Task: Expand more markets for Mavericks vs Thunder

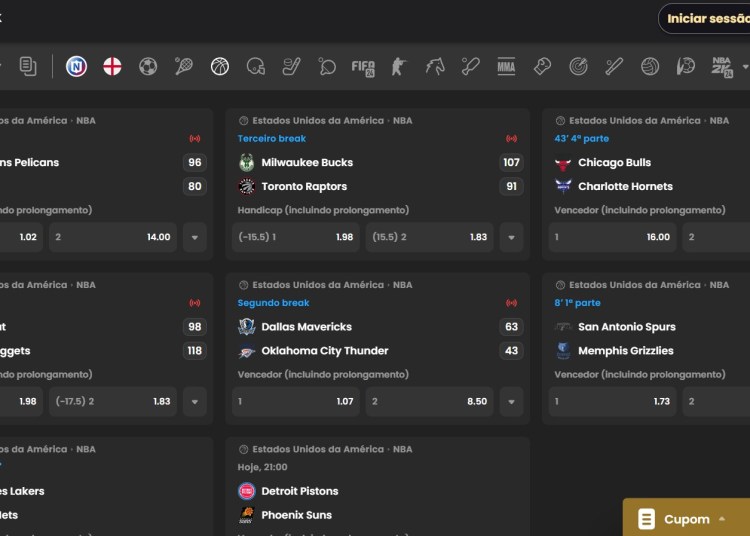Action: (x=511, y=401)
